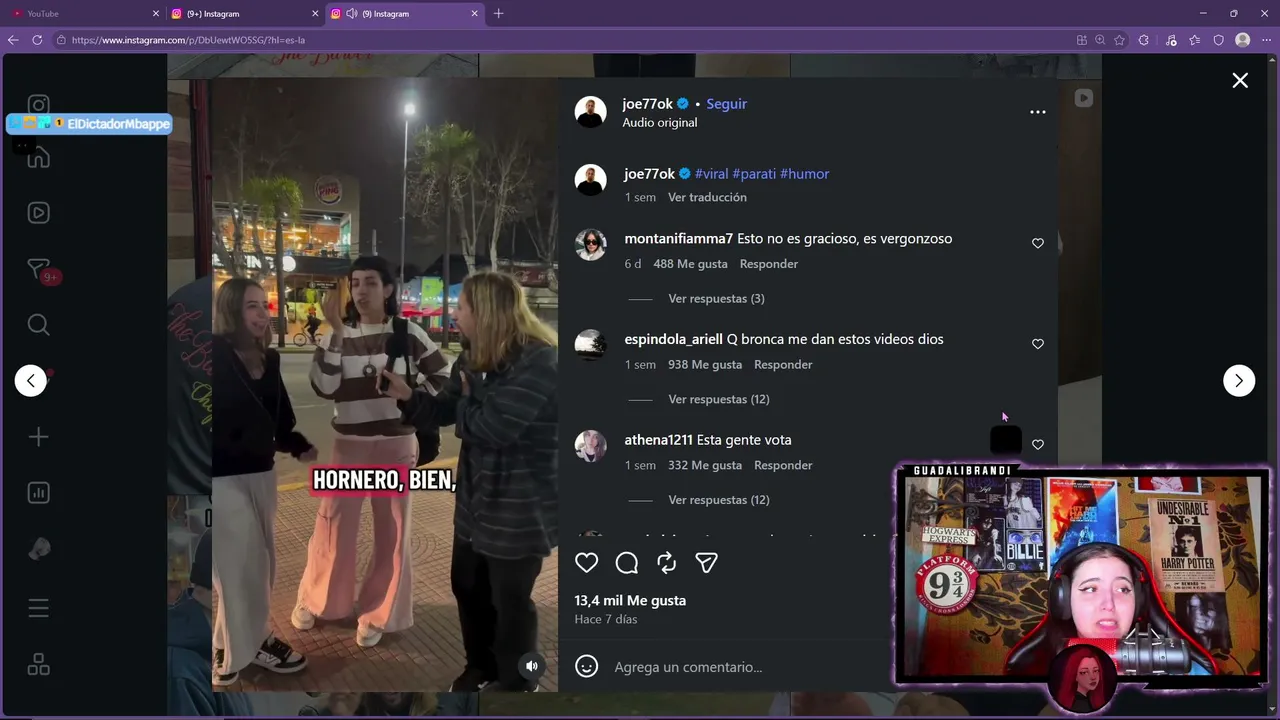This screenshot has width=1280, height=720.
Task: Open browser Settings and more menu
Action: pos(1266,40)
